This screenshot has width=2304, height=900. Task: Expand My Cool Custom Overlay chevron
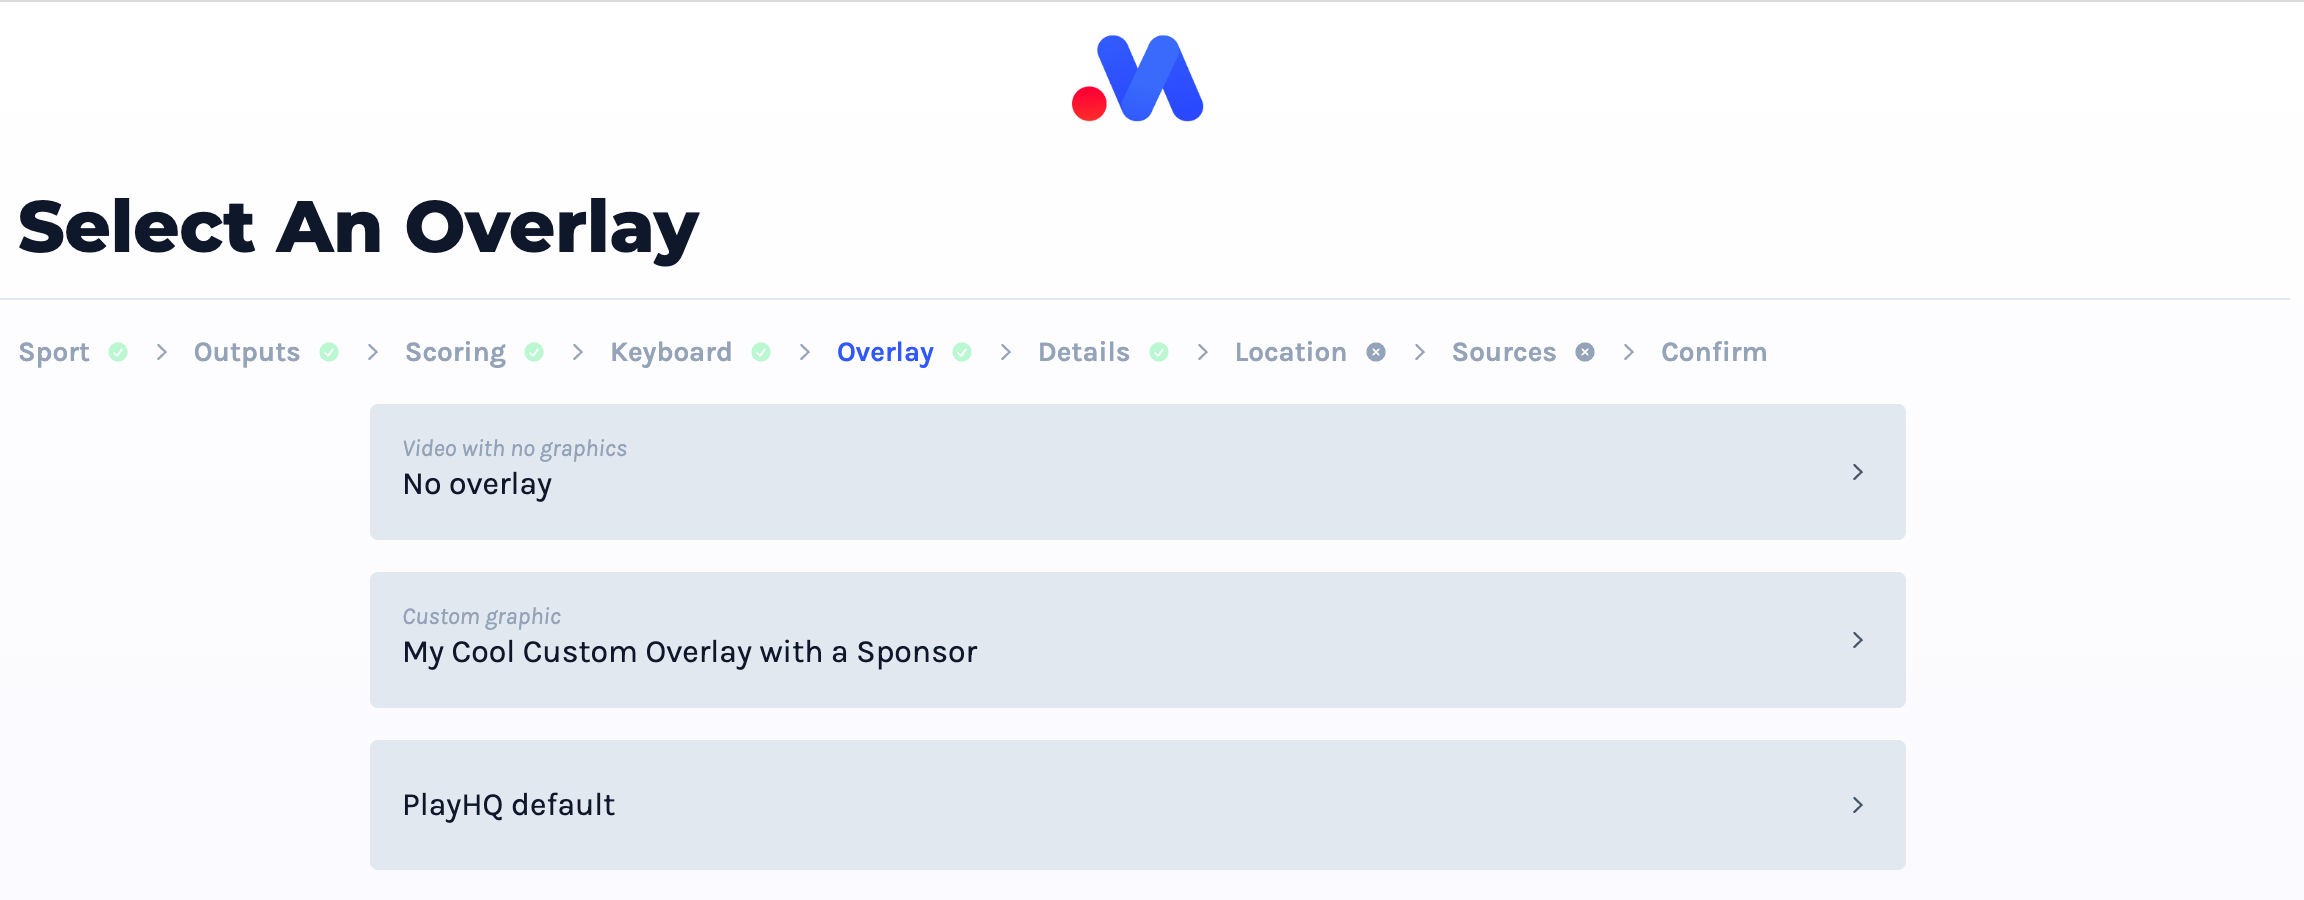pyautogui.click(x=1857, y=640)
